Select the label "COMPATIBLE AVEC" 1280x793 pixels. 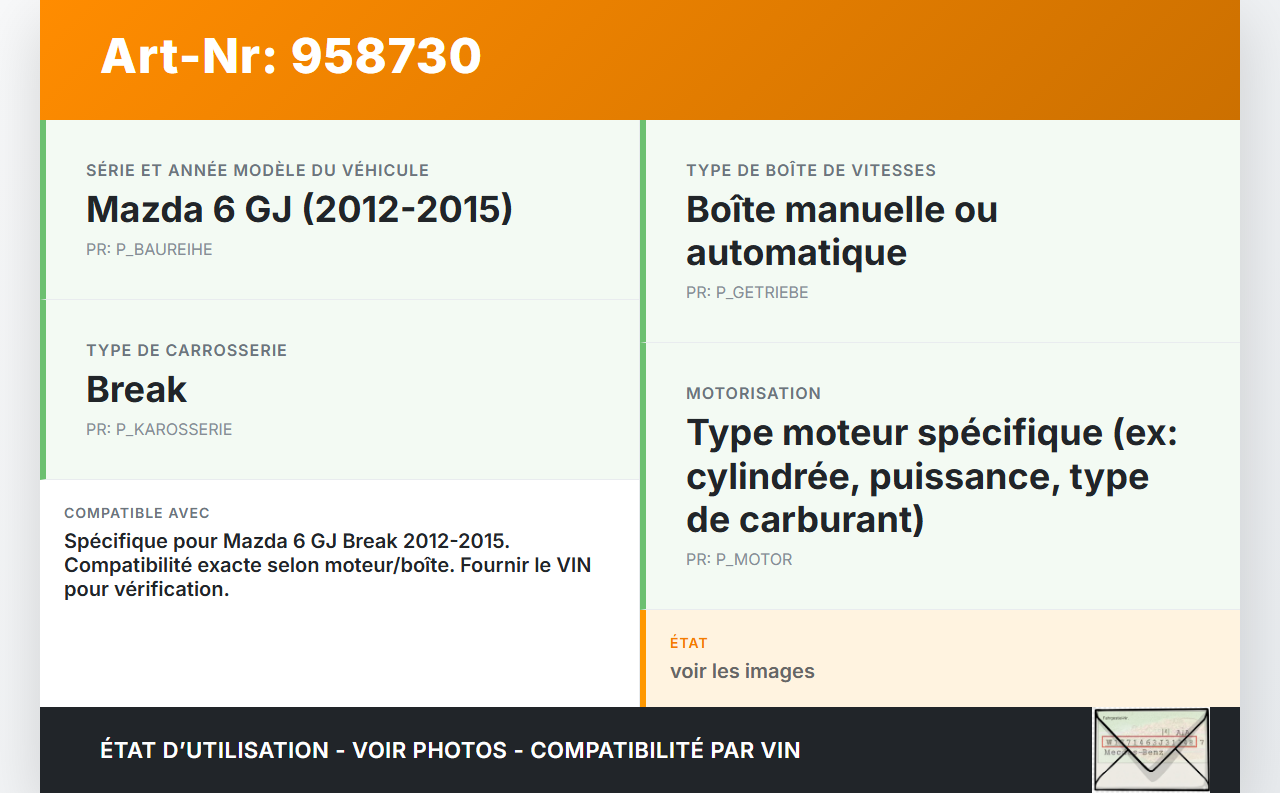[x=137, y=513]
